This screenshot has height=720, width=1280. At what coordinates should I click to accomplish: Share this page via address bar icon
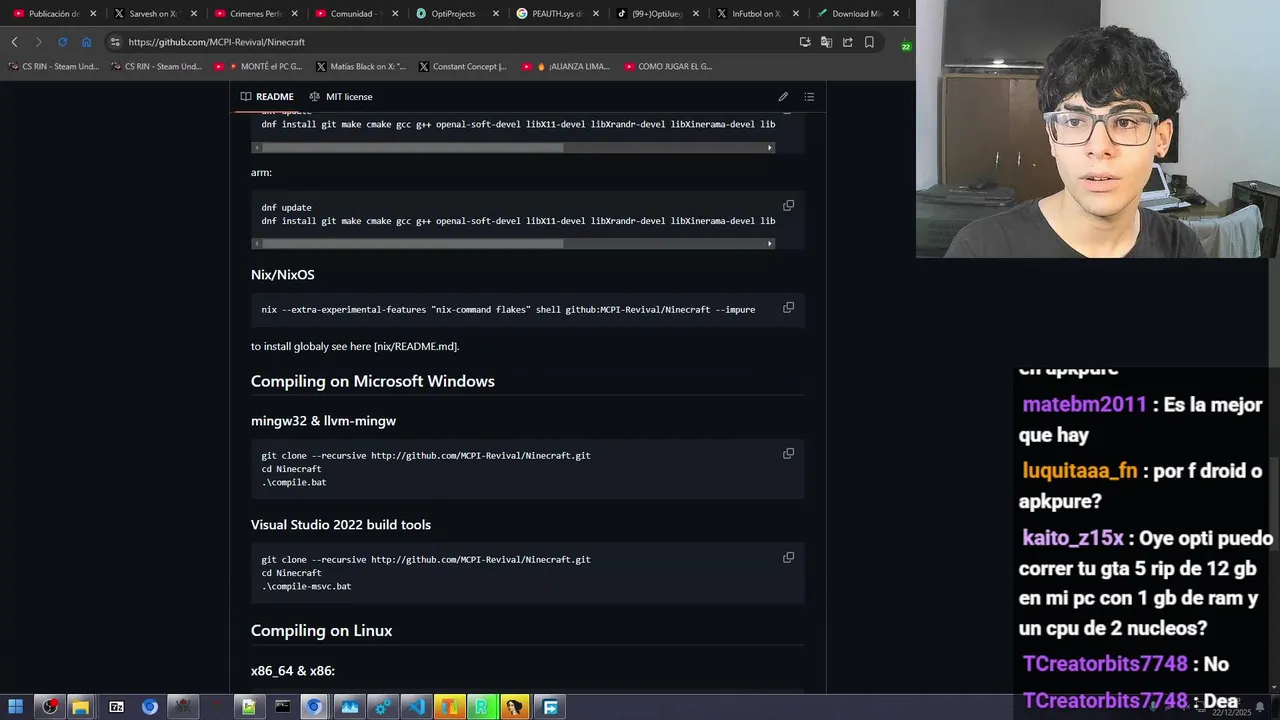click(848, 42)
